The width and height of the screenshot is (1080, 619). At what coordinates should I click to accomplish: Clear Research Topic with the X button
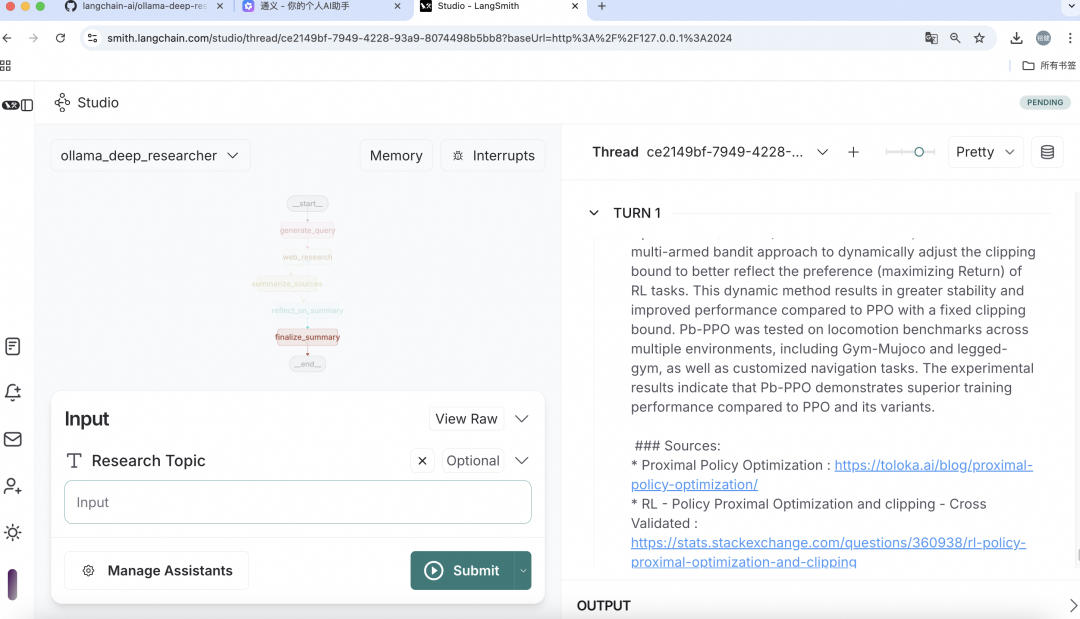(x=422, y=461)
